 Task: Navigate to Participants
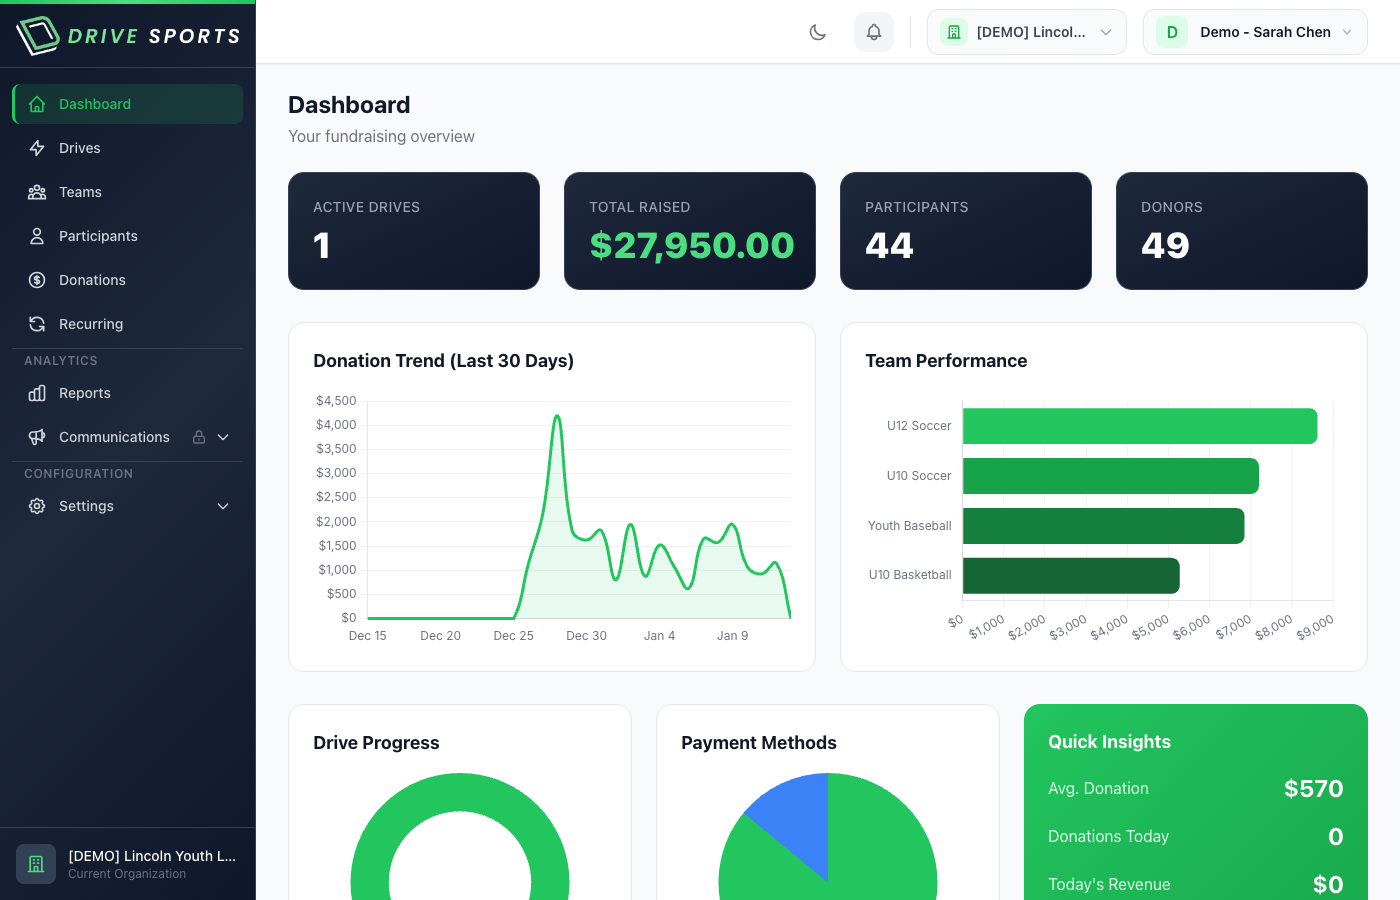pyautogui.click(x=128, y=236)
